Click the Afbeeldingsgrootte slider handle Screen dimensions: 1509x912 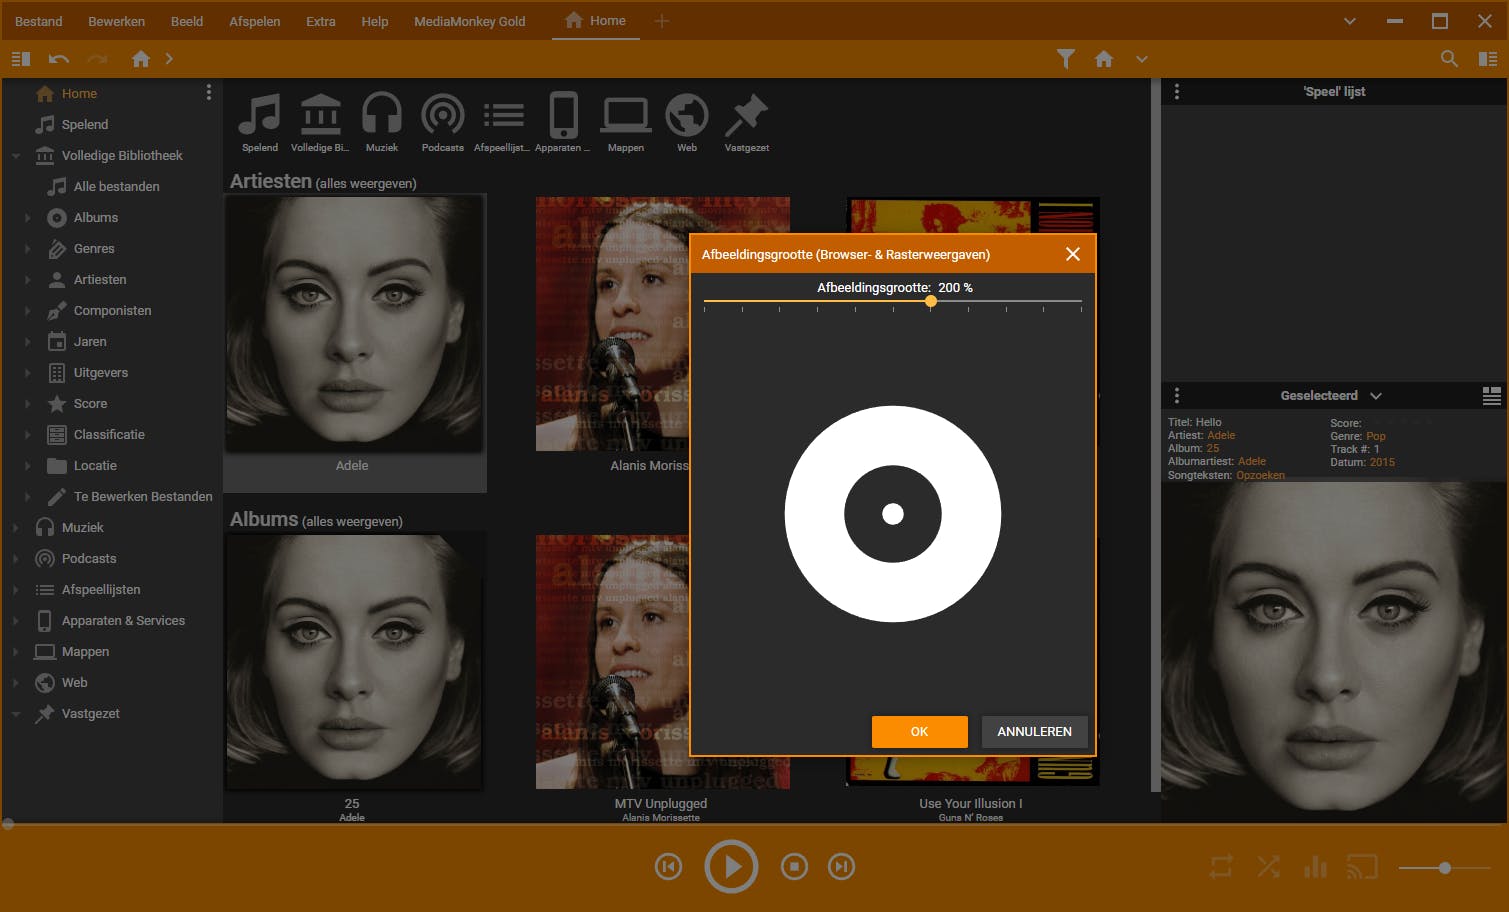point(931,301)
